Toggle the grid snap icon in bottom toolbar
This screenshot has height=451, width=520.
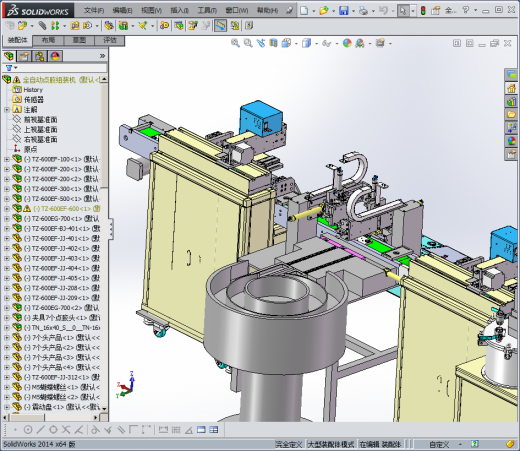(x=176, y=430)
